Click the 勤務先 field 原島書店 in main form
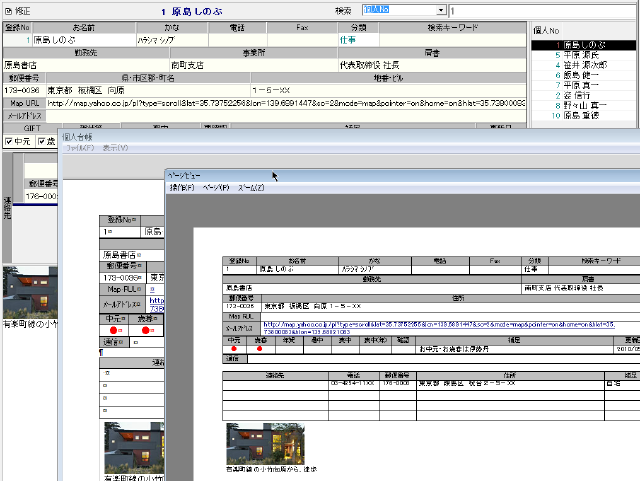 86,65
